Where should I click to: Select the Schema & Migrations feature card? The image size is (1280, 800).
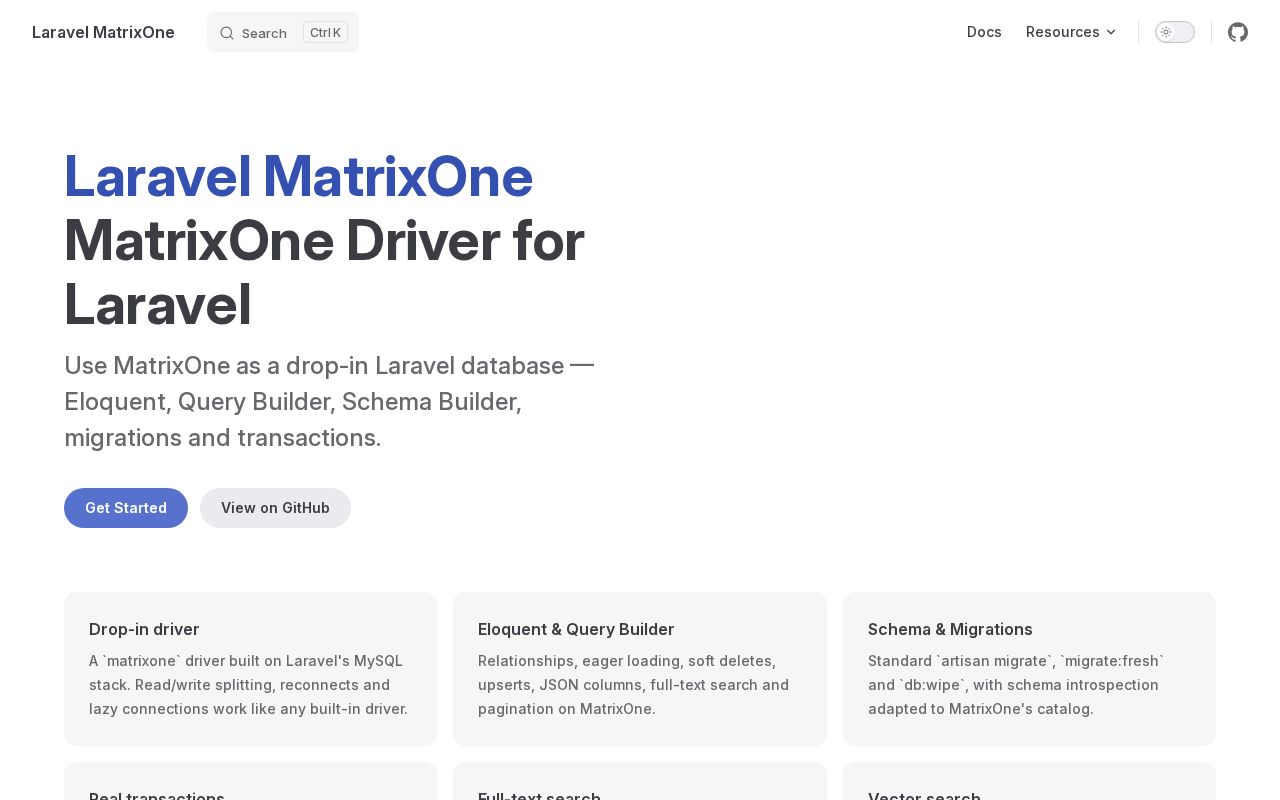[x=1029, y=669]
